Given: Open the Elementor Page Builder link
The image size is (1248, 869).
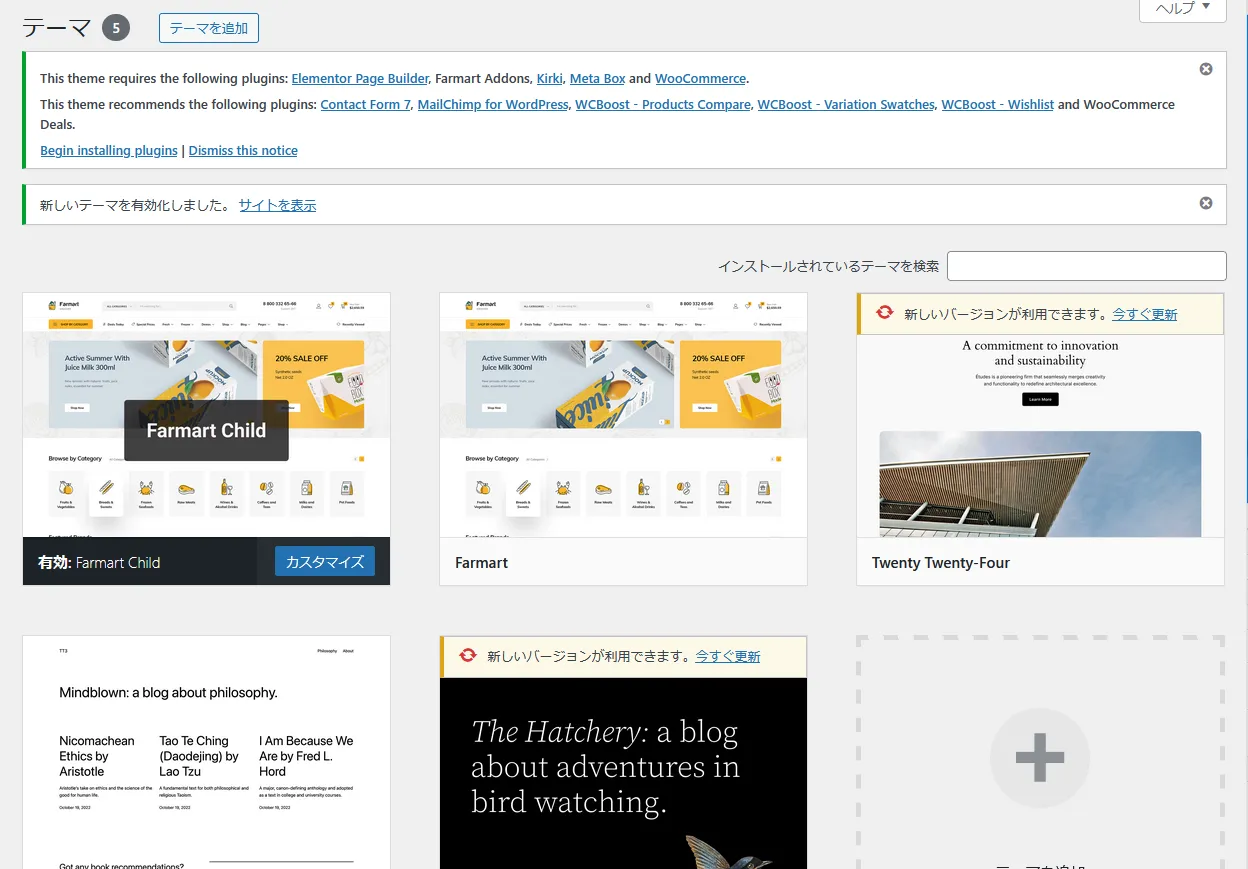Looking at the screenshot, I should pyautogui.click(x=360, y=78).
